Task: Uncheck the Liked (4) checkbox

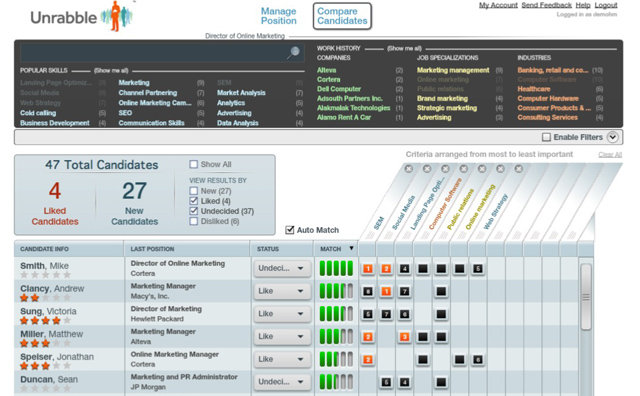Action: tap(193, 201)
